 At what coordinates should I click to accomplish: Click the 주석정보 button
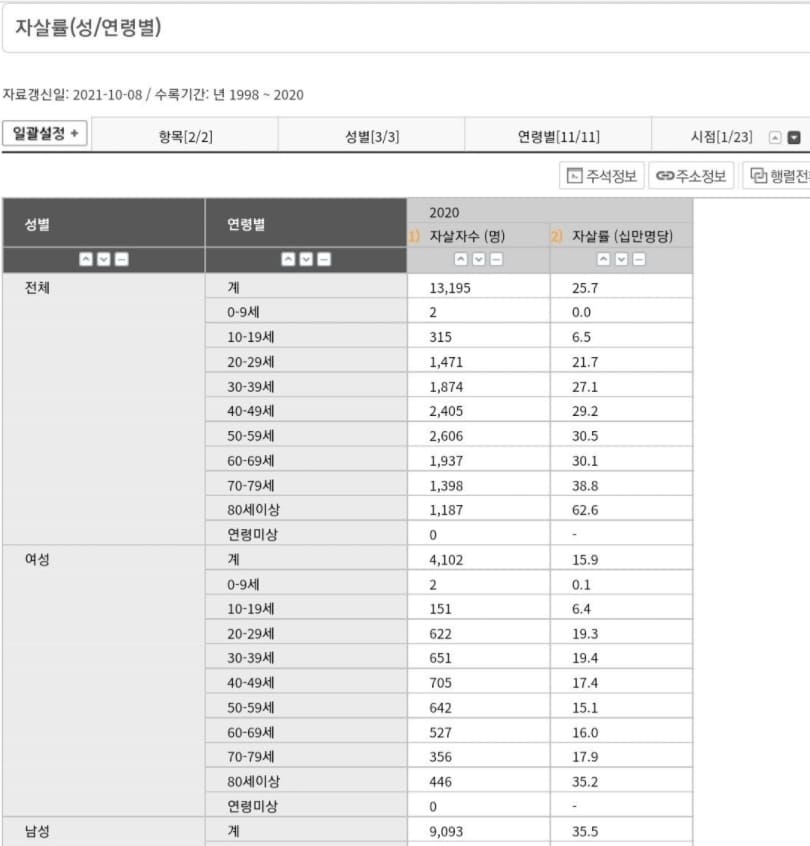[x=601, y=176]
